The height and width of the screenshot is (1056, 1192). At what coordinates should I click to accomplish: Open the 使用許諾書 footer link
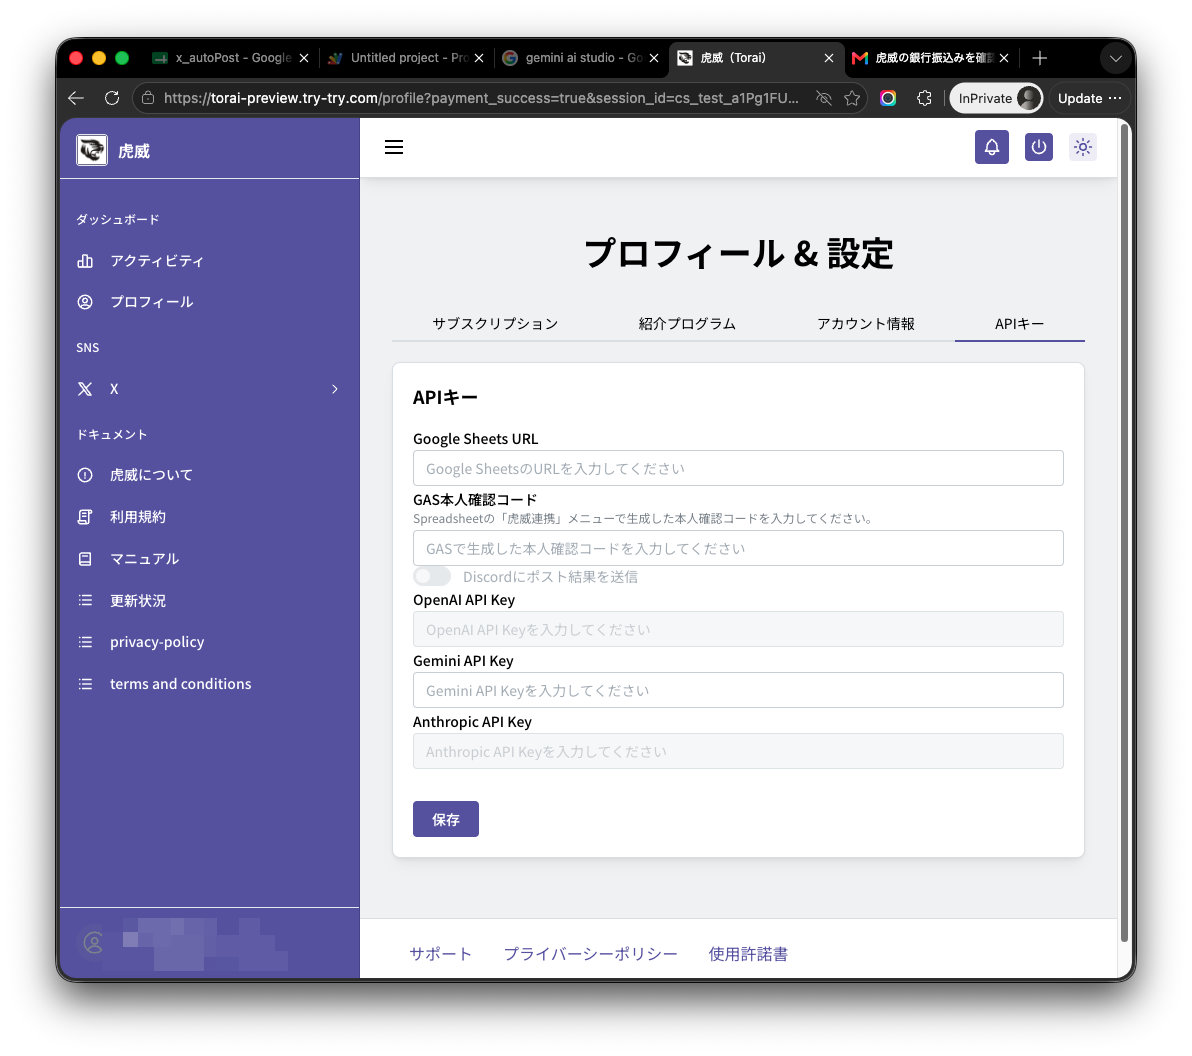(748, 954)
